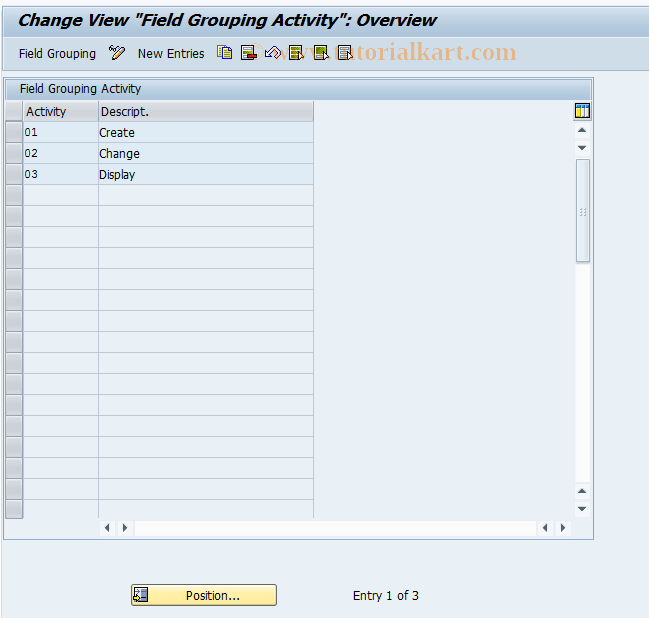Click the top scroll up arrow of the vertical scrollbar
Image resolution: width=649 pixels, height=618 pixels.
pyautogui.click(x=582, y=130)
